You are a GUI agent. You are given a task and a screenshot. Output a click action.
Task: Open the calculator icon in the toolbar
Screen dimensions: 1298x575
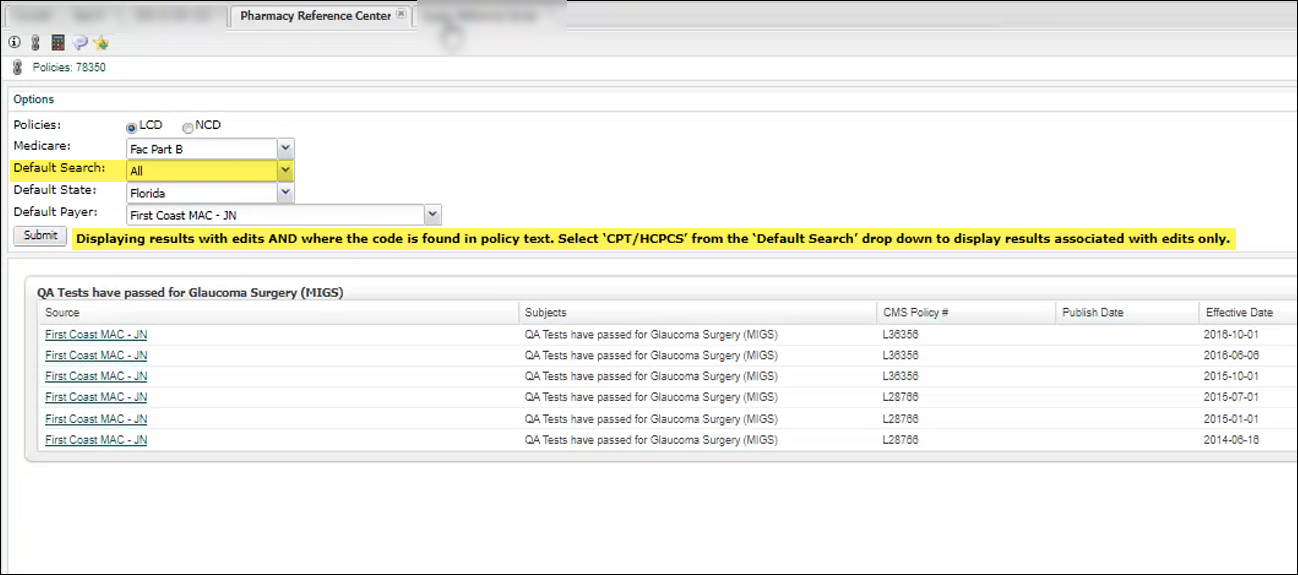58,43
